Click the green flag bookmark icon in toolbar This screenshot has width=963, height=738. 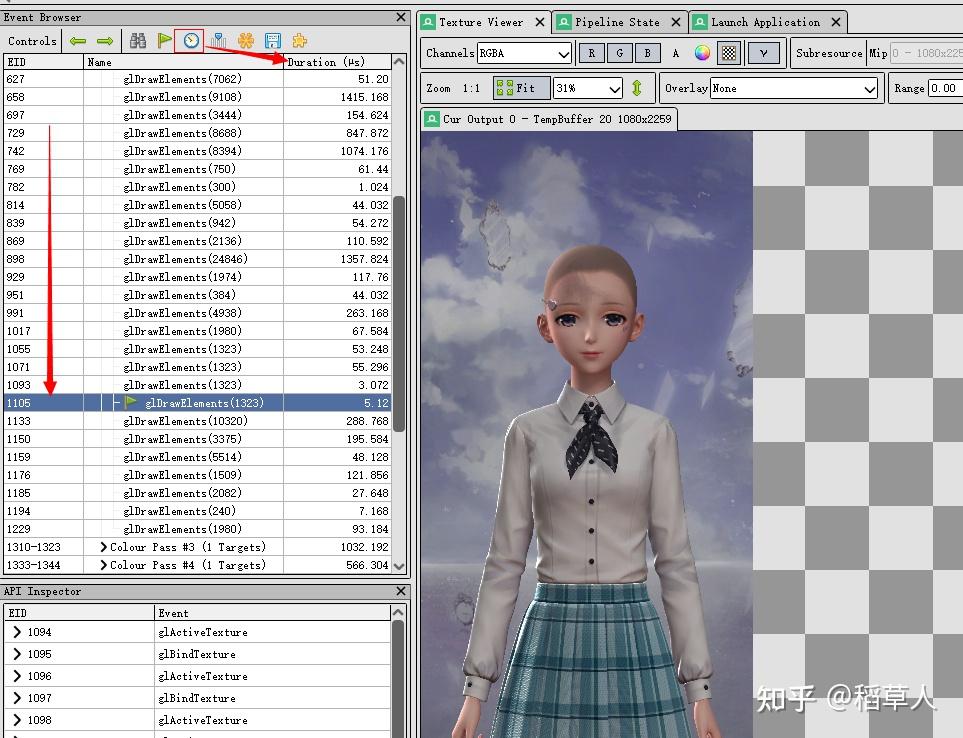point(165,41)
